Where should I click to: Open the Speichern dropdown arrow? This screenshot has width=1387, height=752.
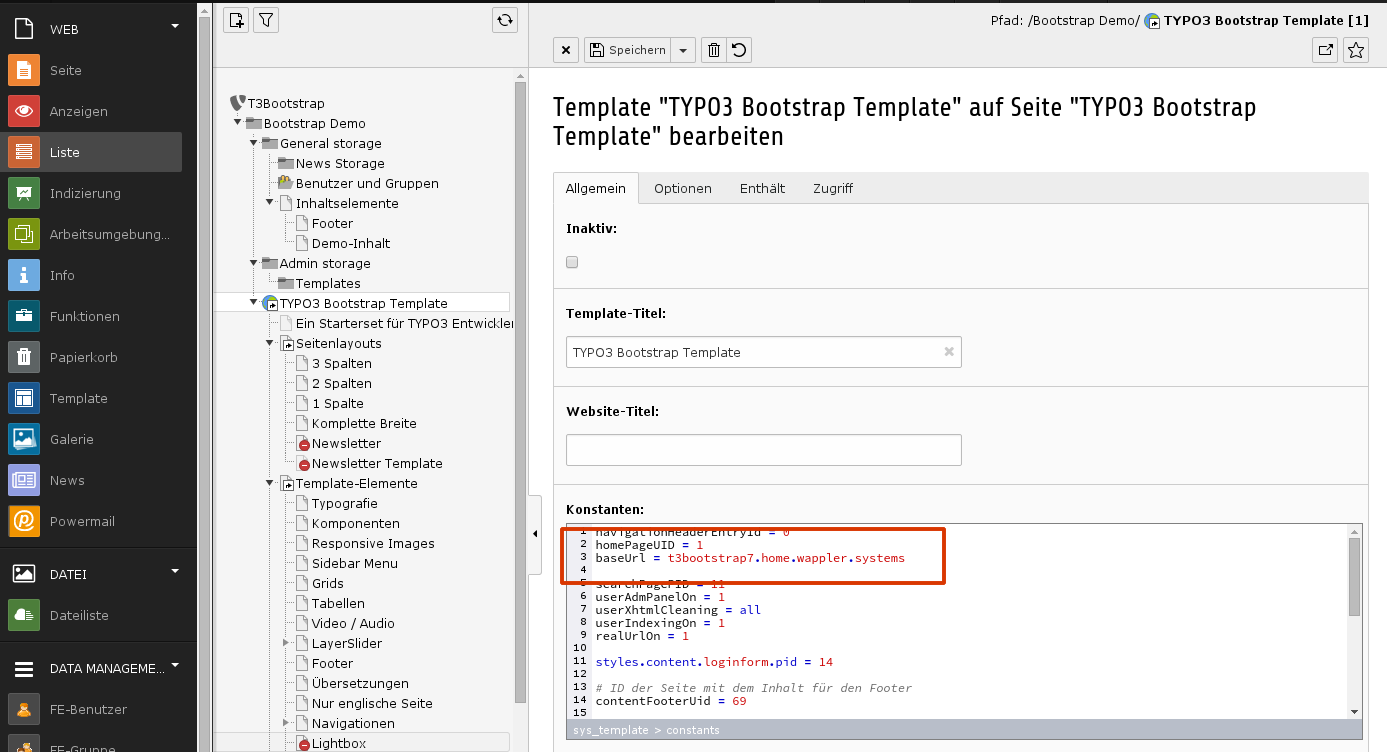coord(683,50)
